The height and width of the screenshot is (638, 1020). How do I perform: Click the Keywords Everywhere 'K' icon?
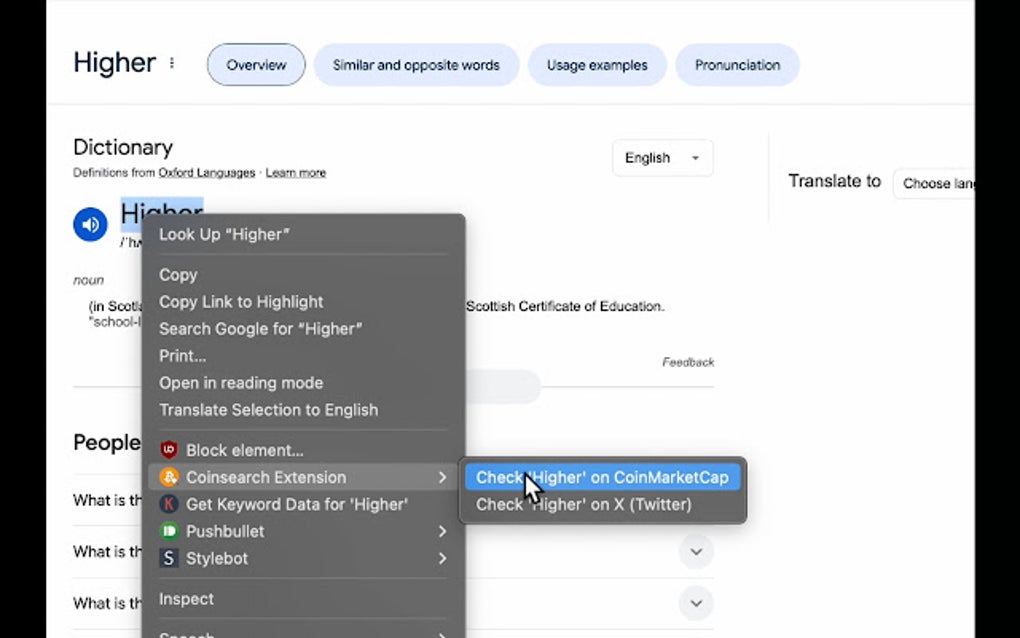[168, 504]
